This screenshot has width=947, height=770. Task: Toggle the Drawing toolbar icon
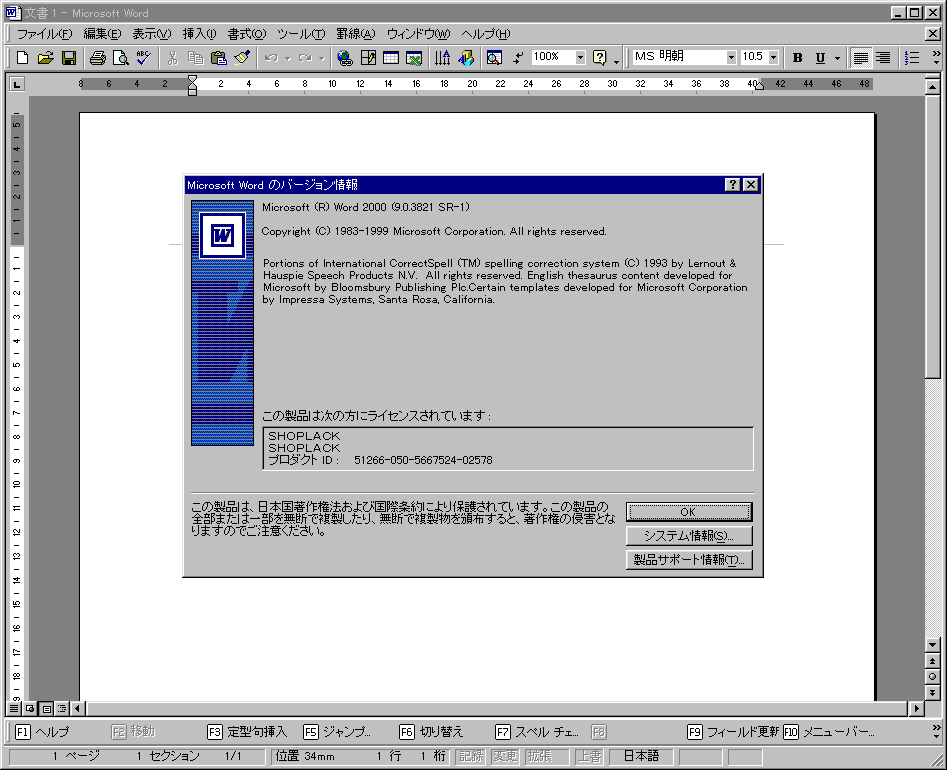(466, 57)
